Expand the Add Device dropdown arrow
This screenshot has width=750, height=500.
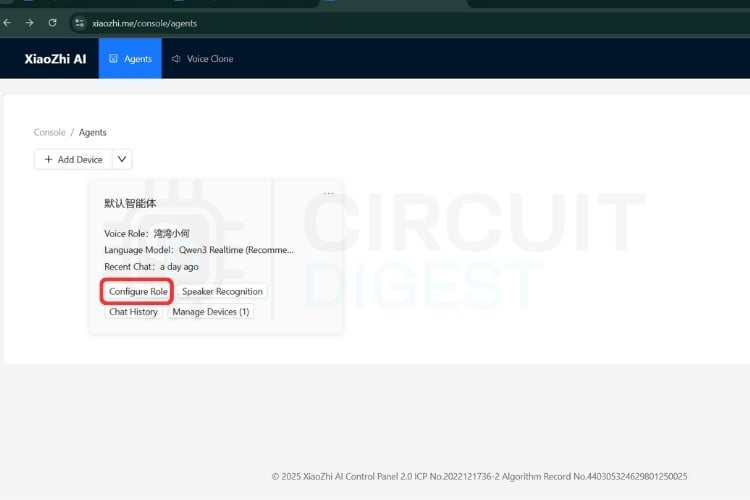click(122, 159)
